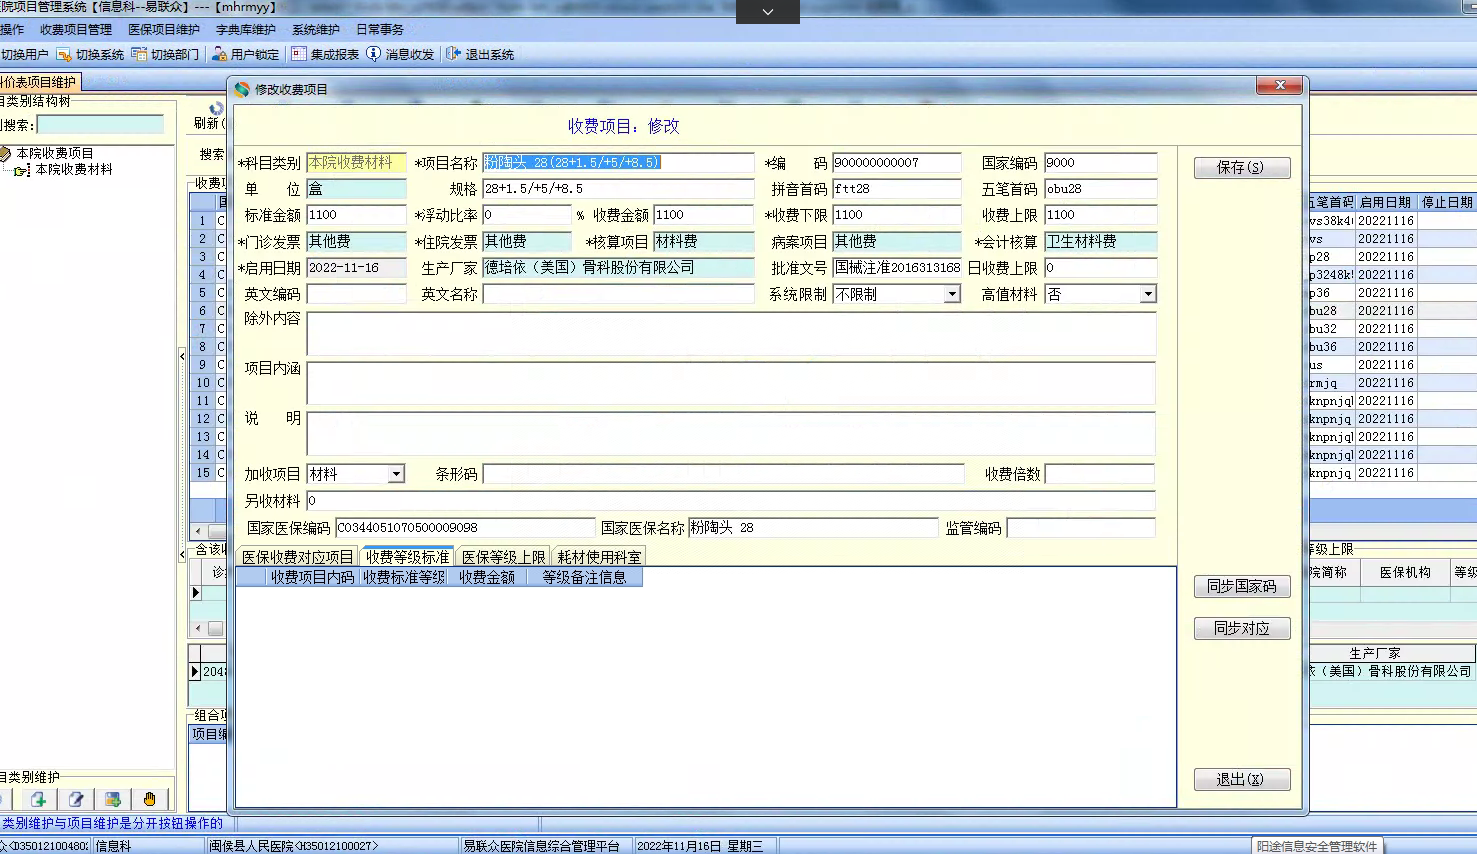This screenshot has height=854, width=1477.
Task: Click the 收费标准等级 column header
Action: (403, 577)
